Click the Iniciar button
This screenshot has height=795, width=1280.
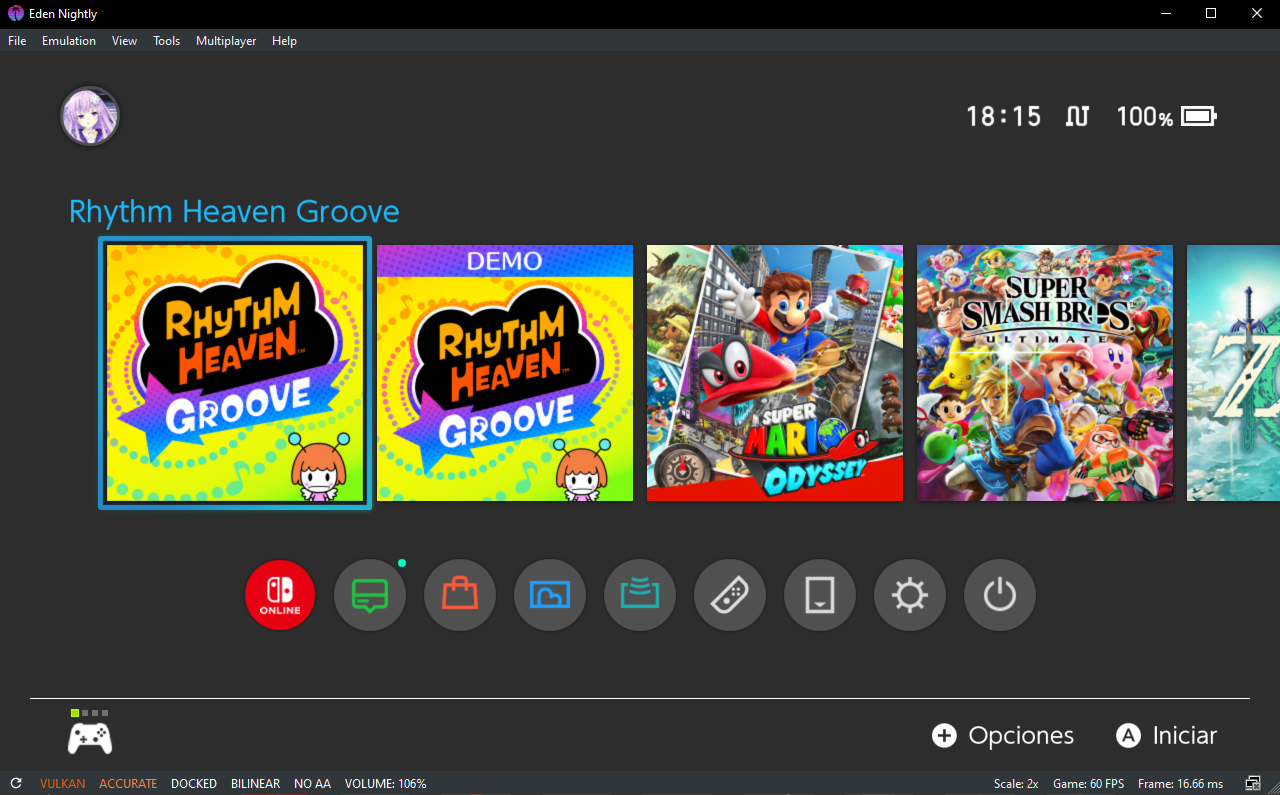click(x=1167, y=736)
